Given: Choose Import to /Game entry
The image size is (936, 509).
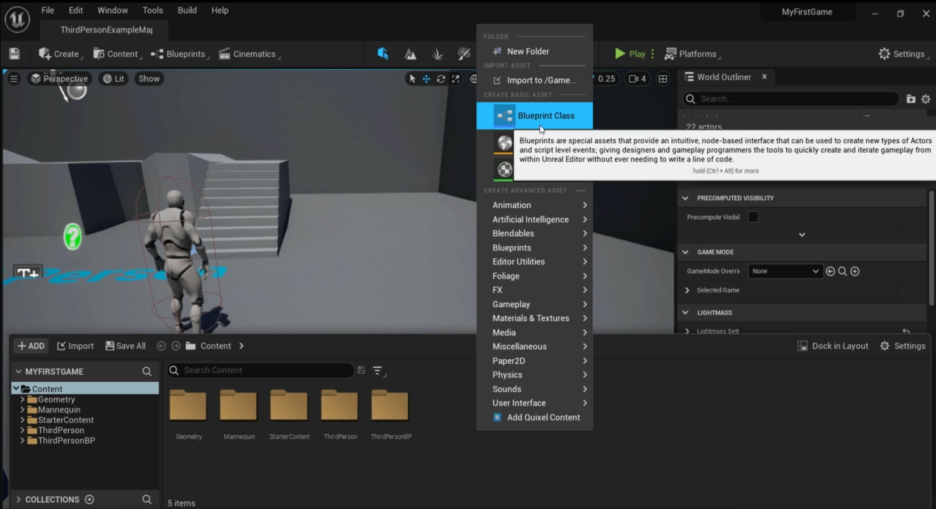Looking at the screenshot, I should [x=534, y=81].
